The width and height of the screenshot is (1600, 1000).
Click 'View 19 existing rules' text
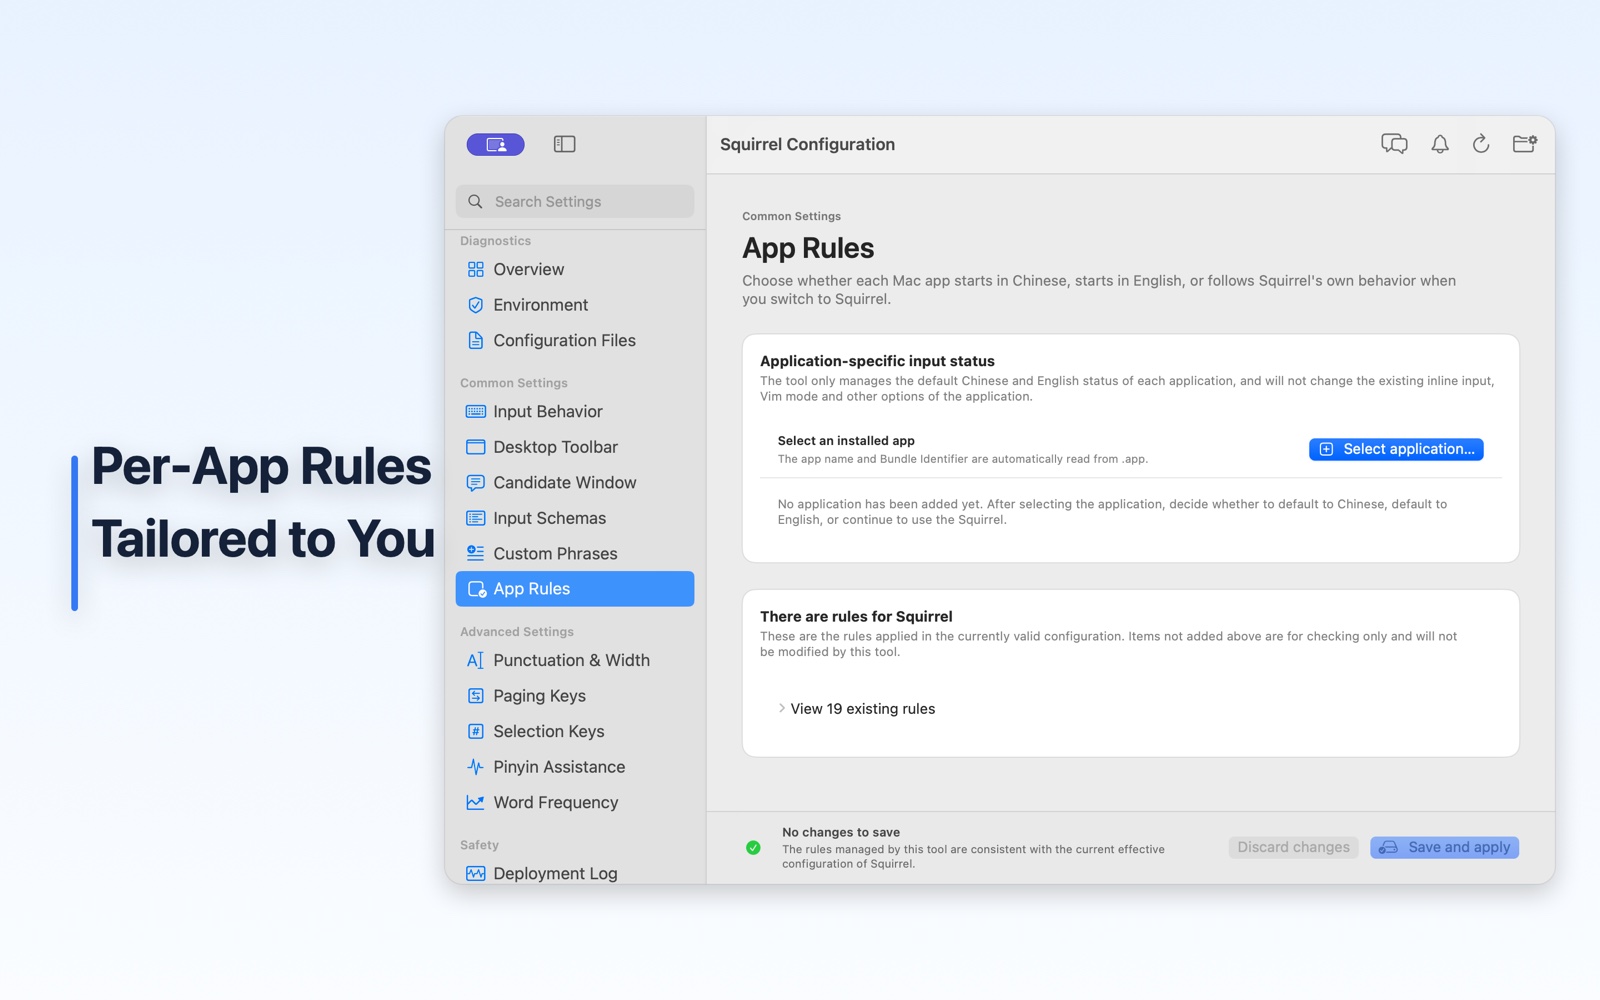click(x=863, y=709)
